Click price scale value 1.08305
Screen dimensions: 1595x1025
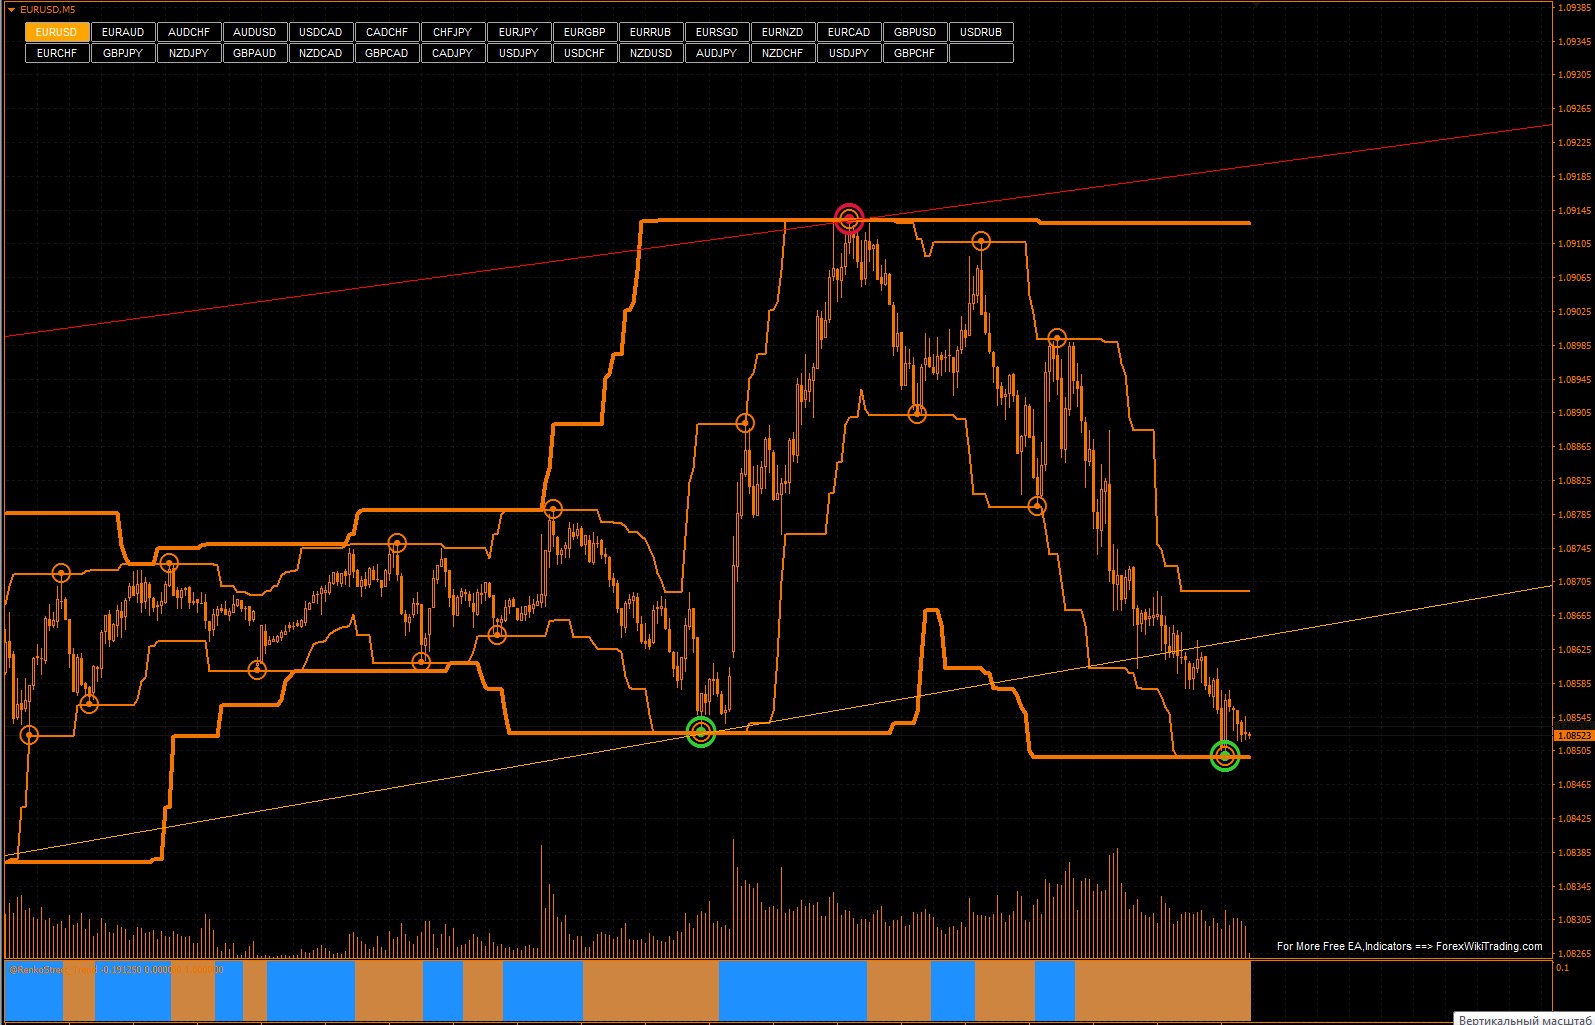coord(1574,919)
